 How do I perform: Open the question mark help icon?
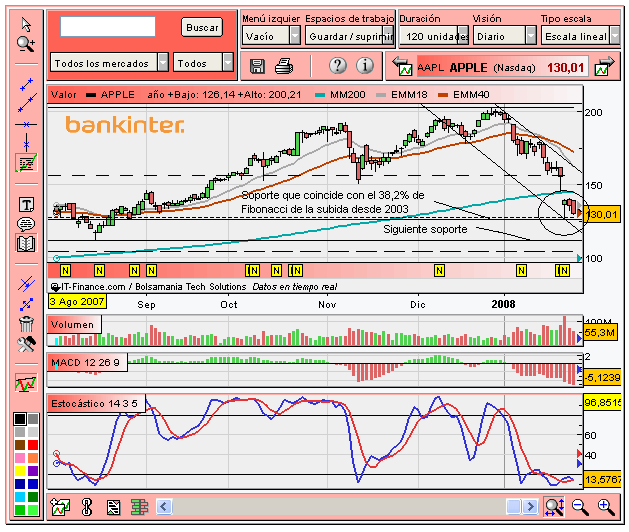pyautogui.click(x=338, y=65)
